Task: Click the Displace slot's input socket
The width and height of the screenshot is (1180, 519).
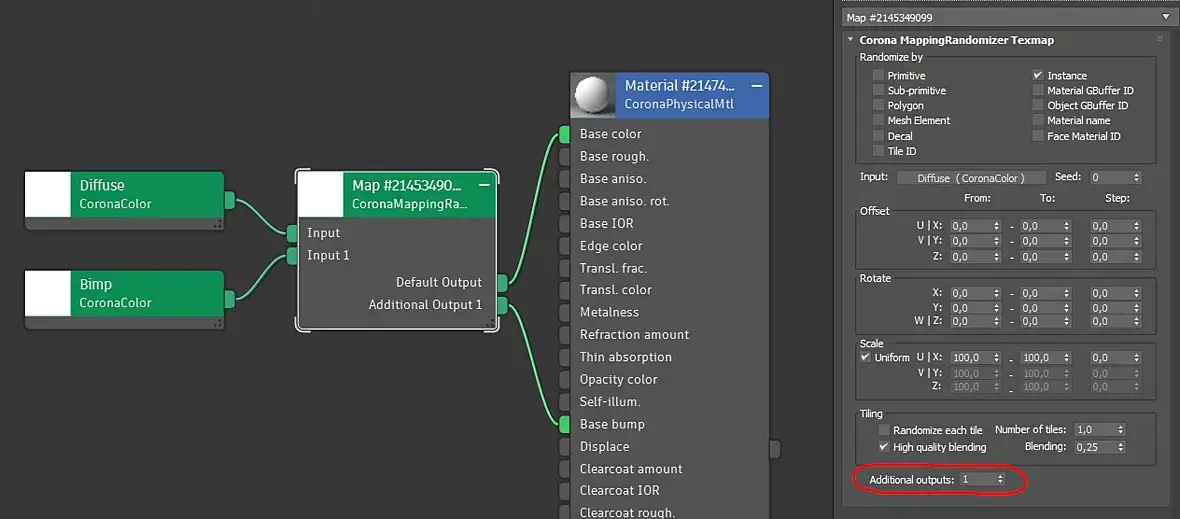Action: click(x=564, y=448)
